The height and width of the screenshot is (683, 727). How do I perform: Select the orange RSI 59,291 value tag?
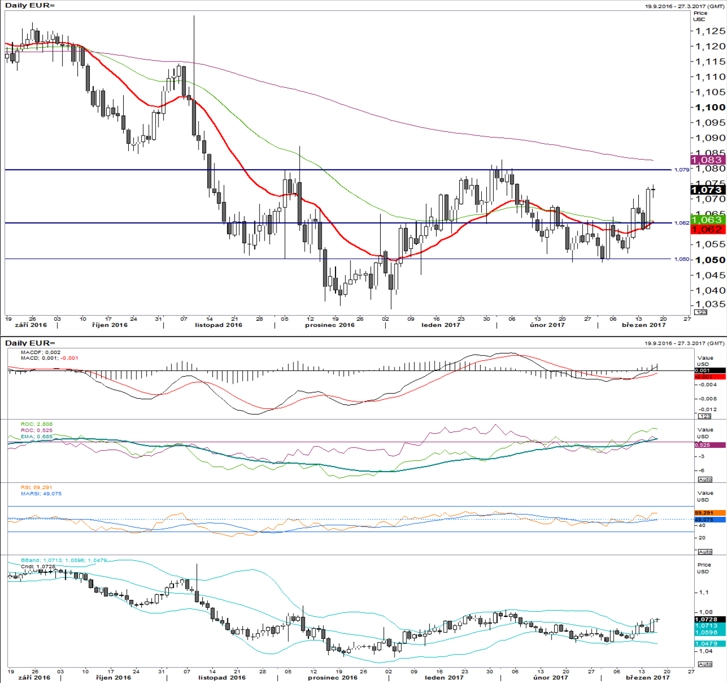pos(709,513)
